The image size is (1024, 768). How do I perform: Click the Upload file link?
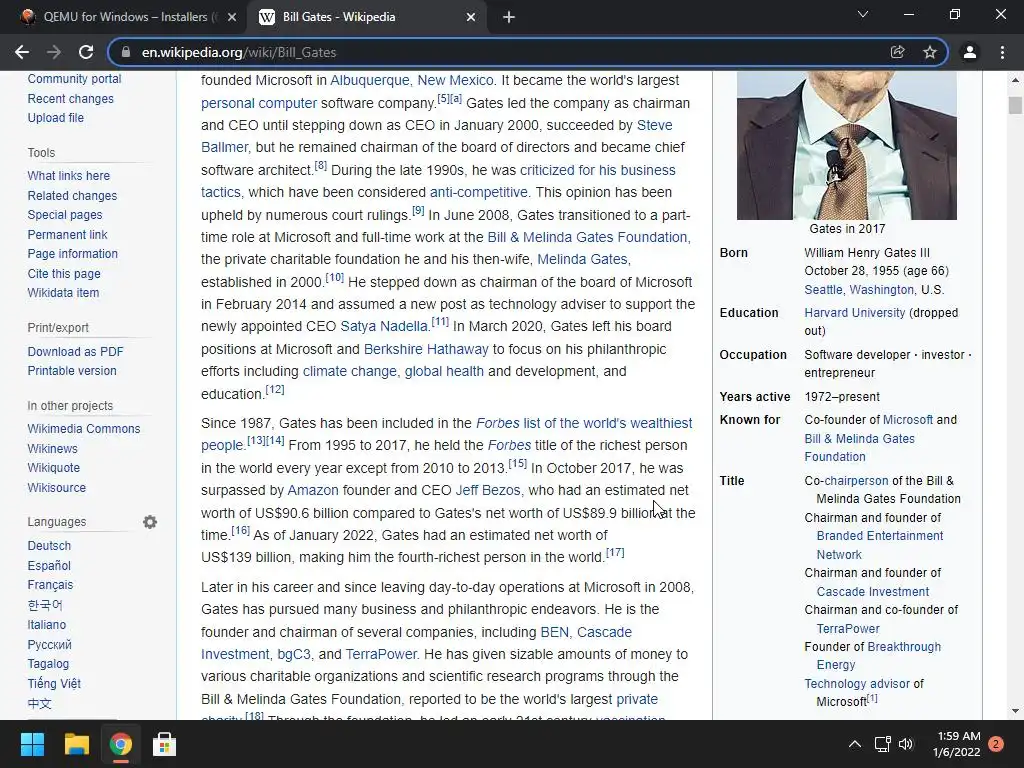point(56,118)
